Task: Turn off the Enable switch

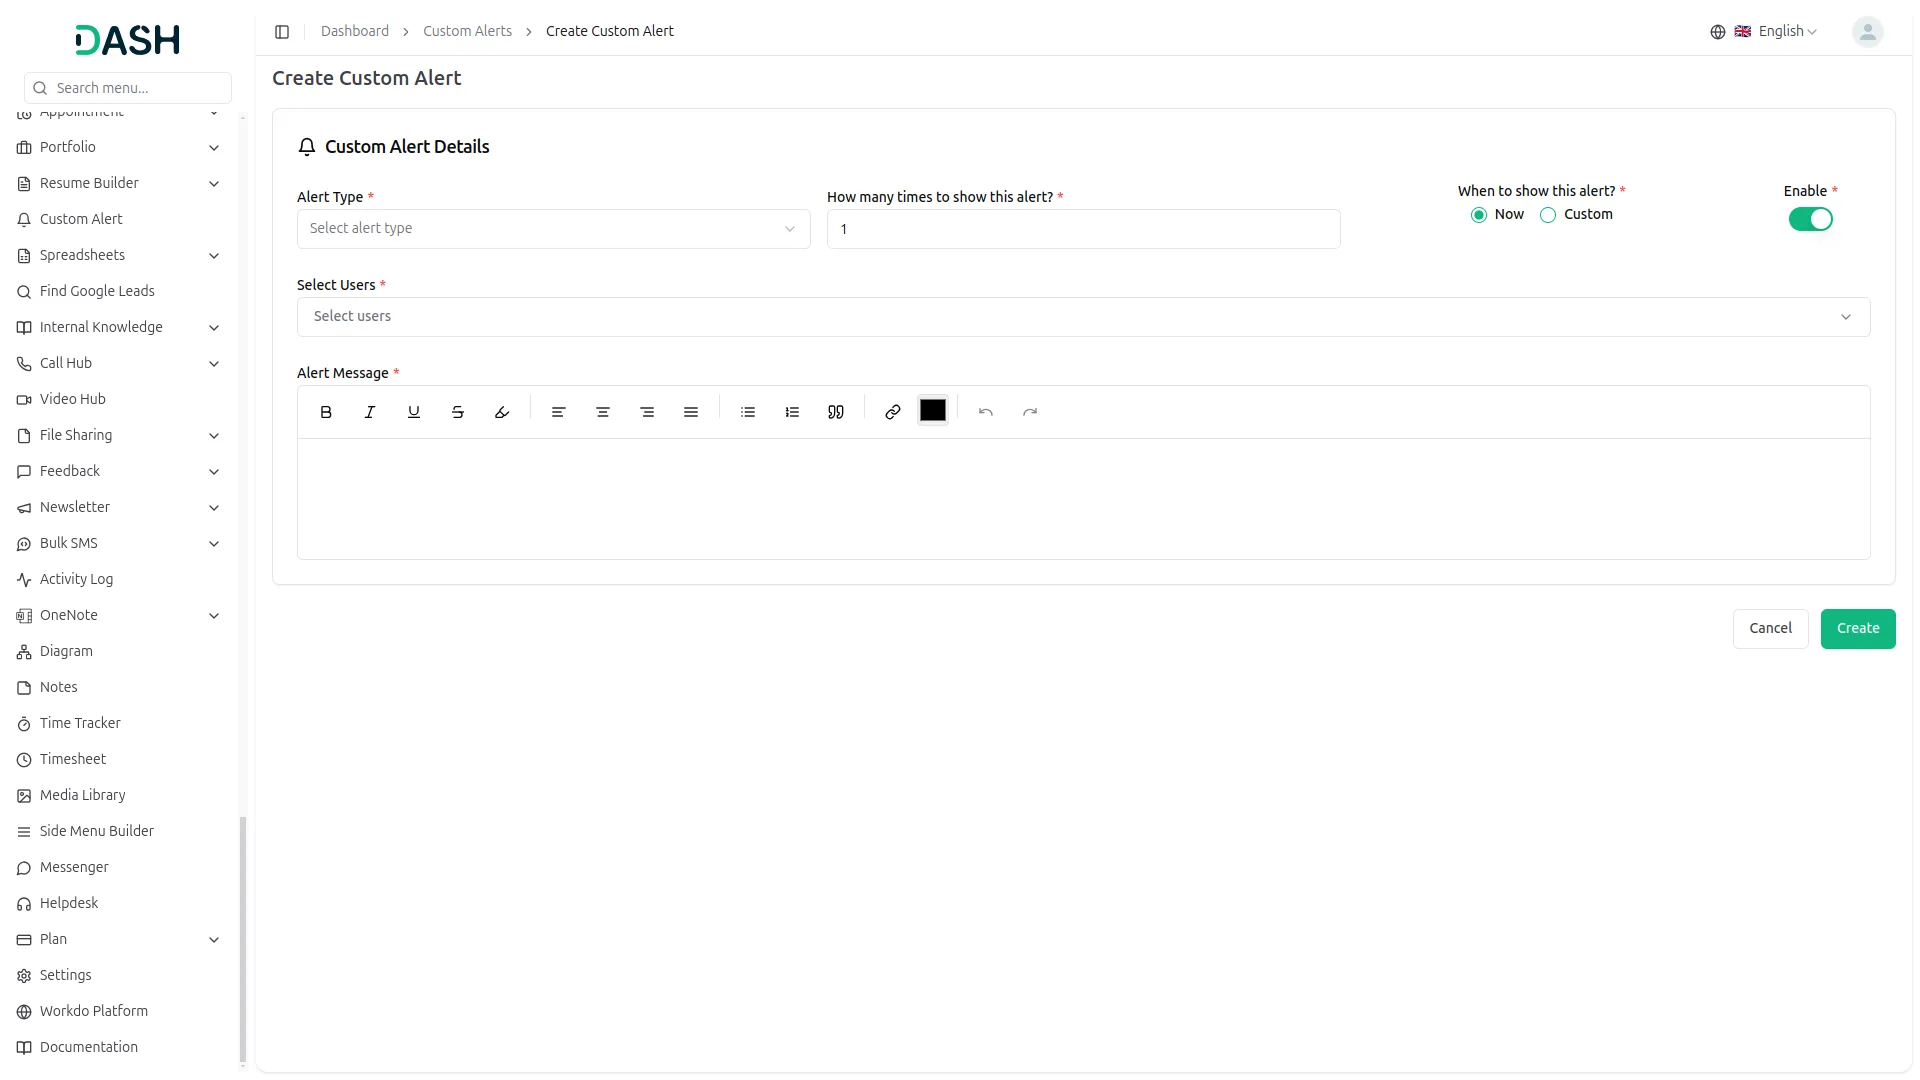Action: tap(1810, 219)
